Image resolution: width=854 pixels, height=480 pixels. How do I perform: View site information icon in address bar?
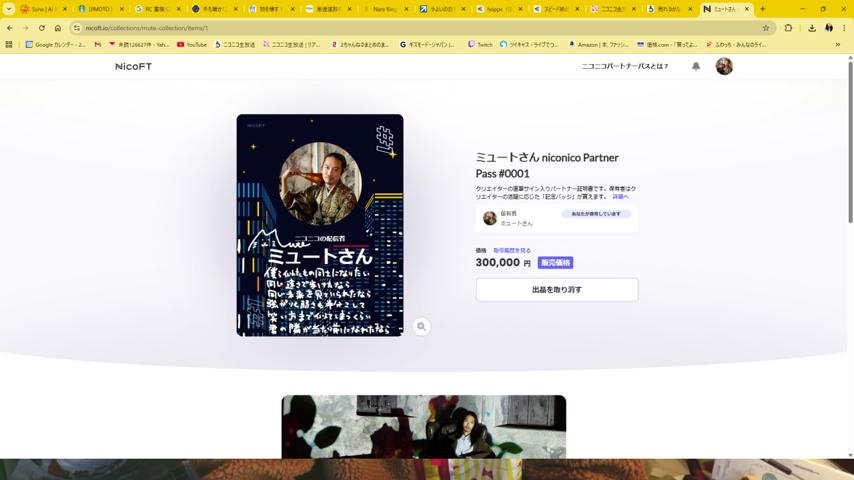pos(77,28)
